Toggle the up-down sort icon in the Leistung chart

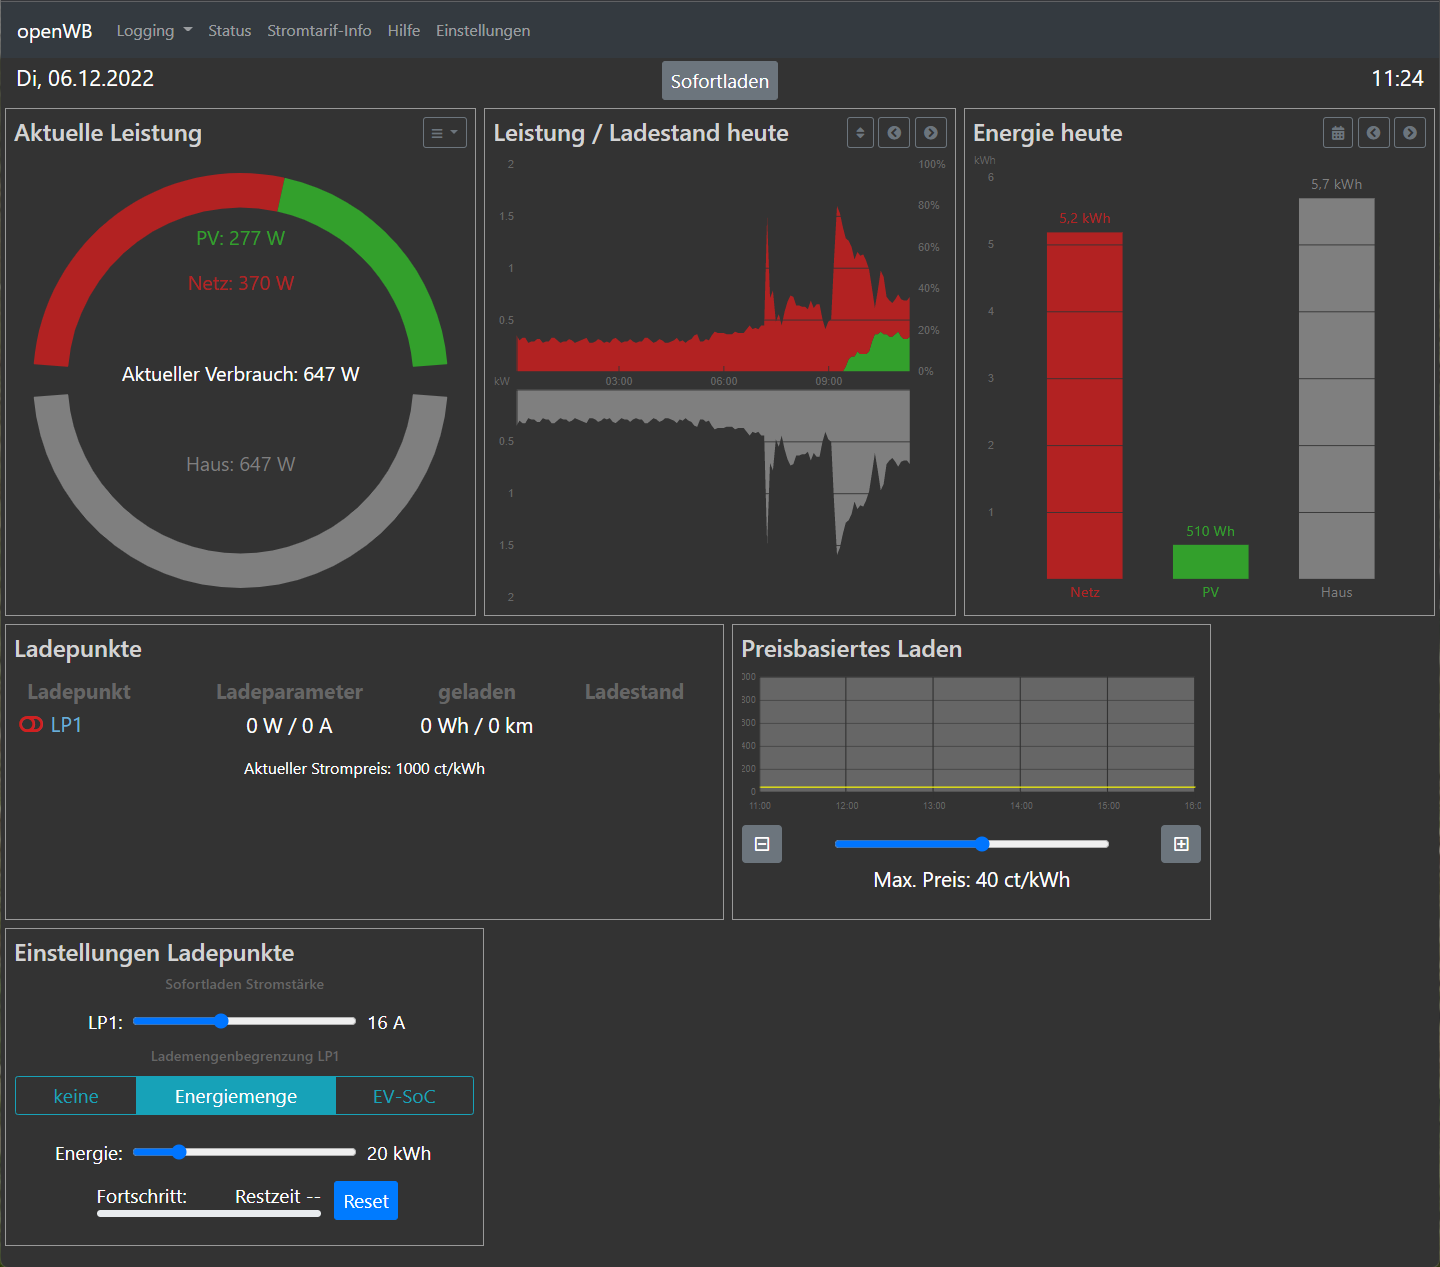click(860, 133)
